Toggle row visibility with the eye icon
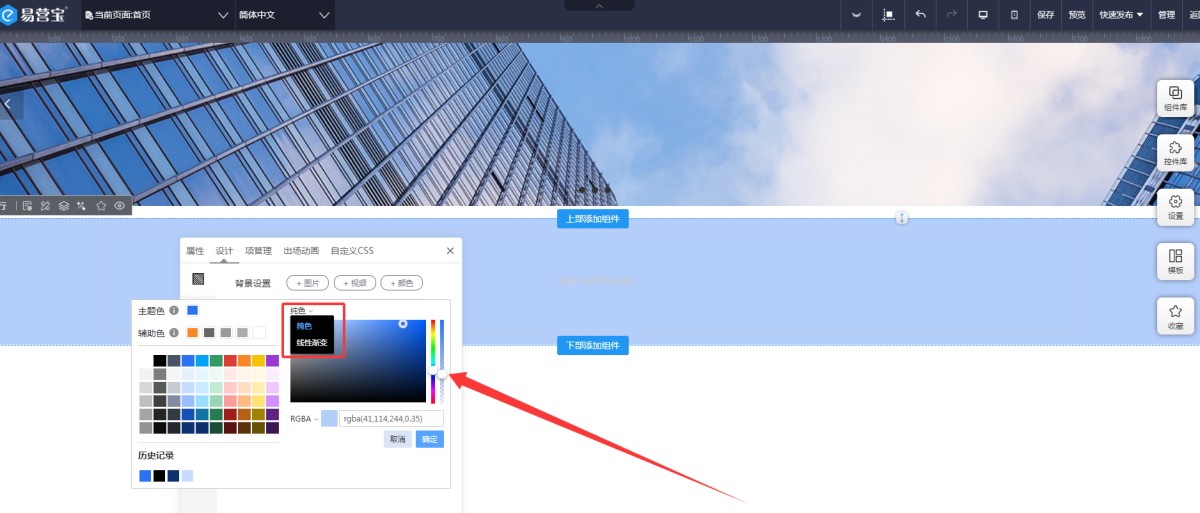This screenshot has width=1200, height=513. pos(119,206)
